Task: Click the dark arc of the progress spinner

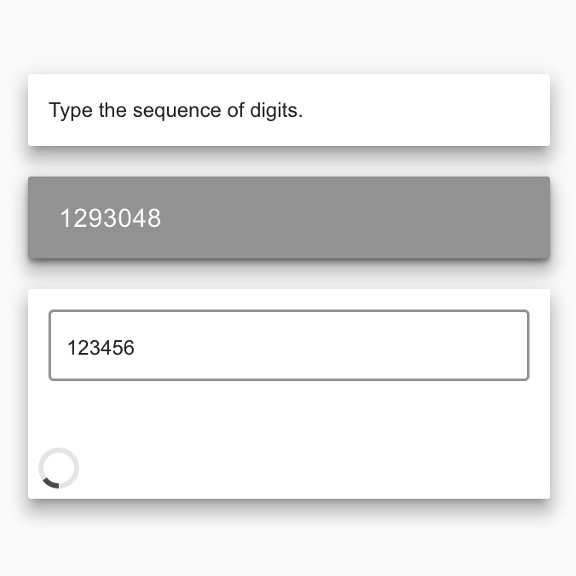Action: coord(51,484)
